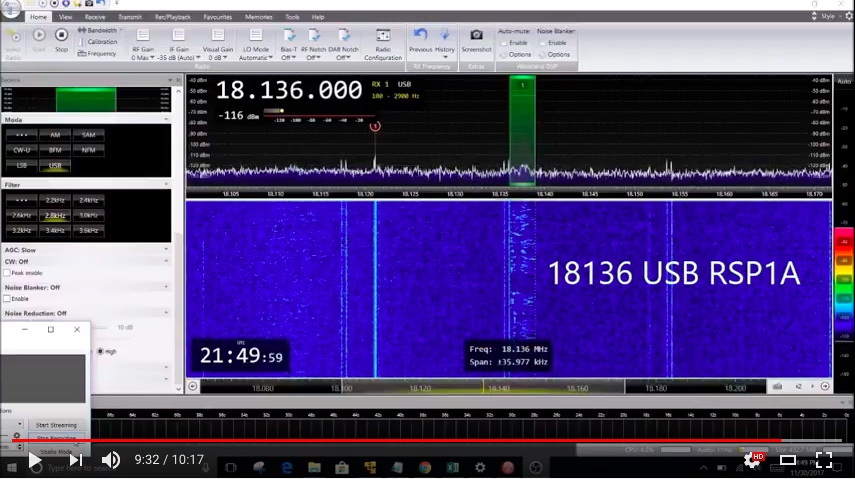Enable the Noise Blanker checkbox in side panel

(x=7, y=298)
